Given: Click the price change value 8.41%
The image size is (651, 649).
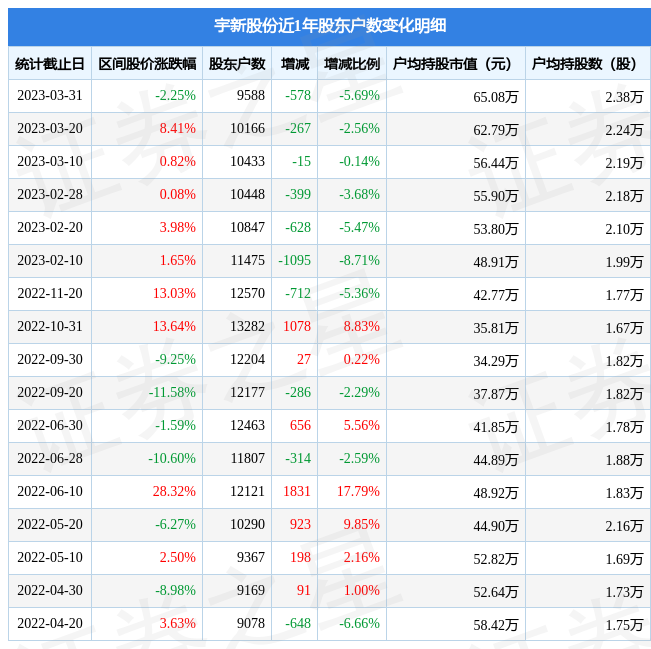Looking at the screenshot, I should tap(177, 128).
